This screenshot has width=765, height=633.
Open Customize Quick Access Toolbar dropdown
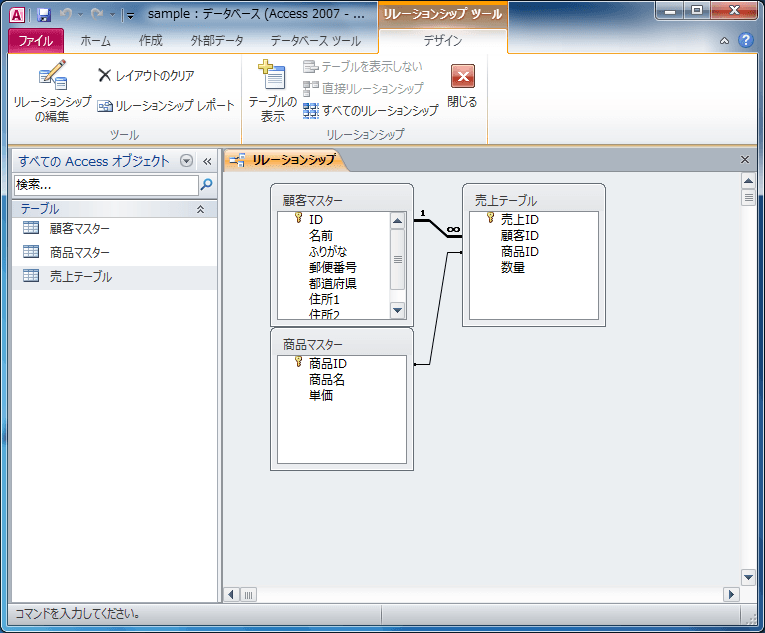coord(130,16)
